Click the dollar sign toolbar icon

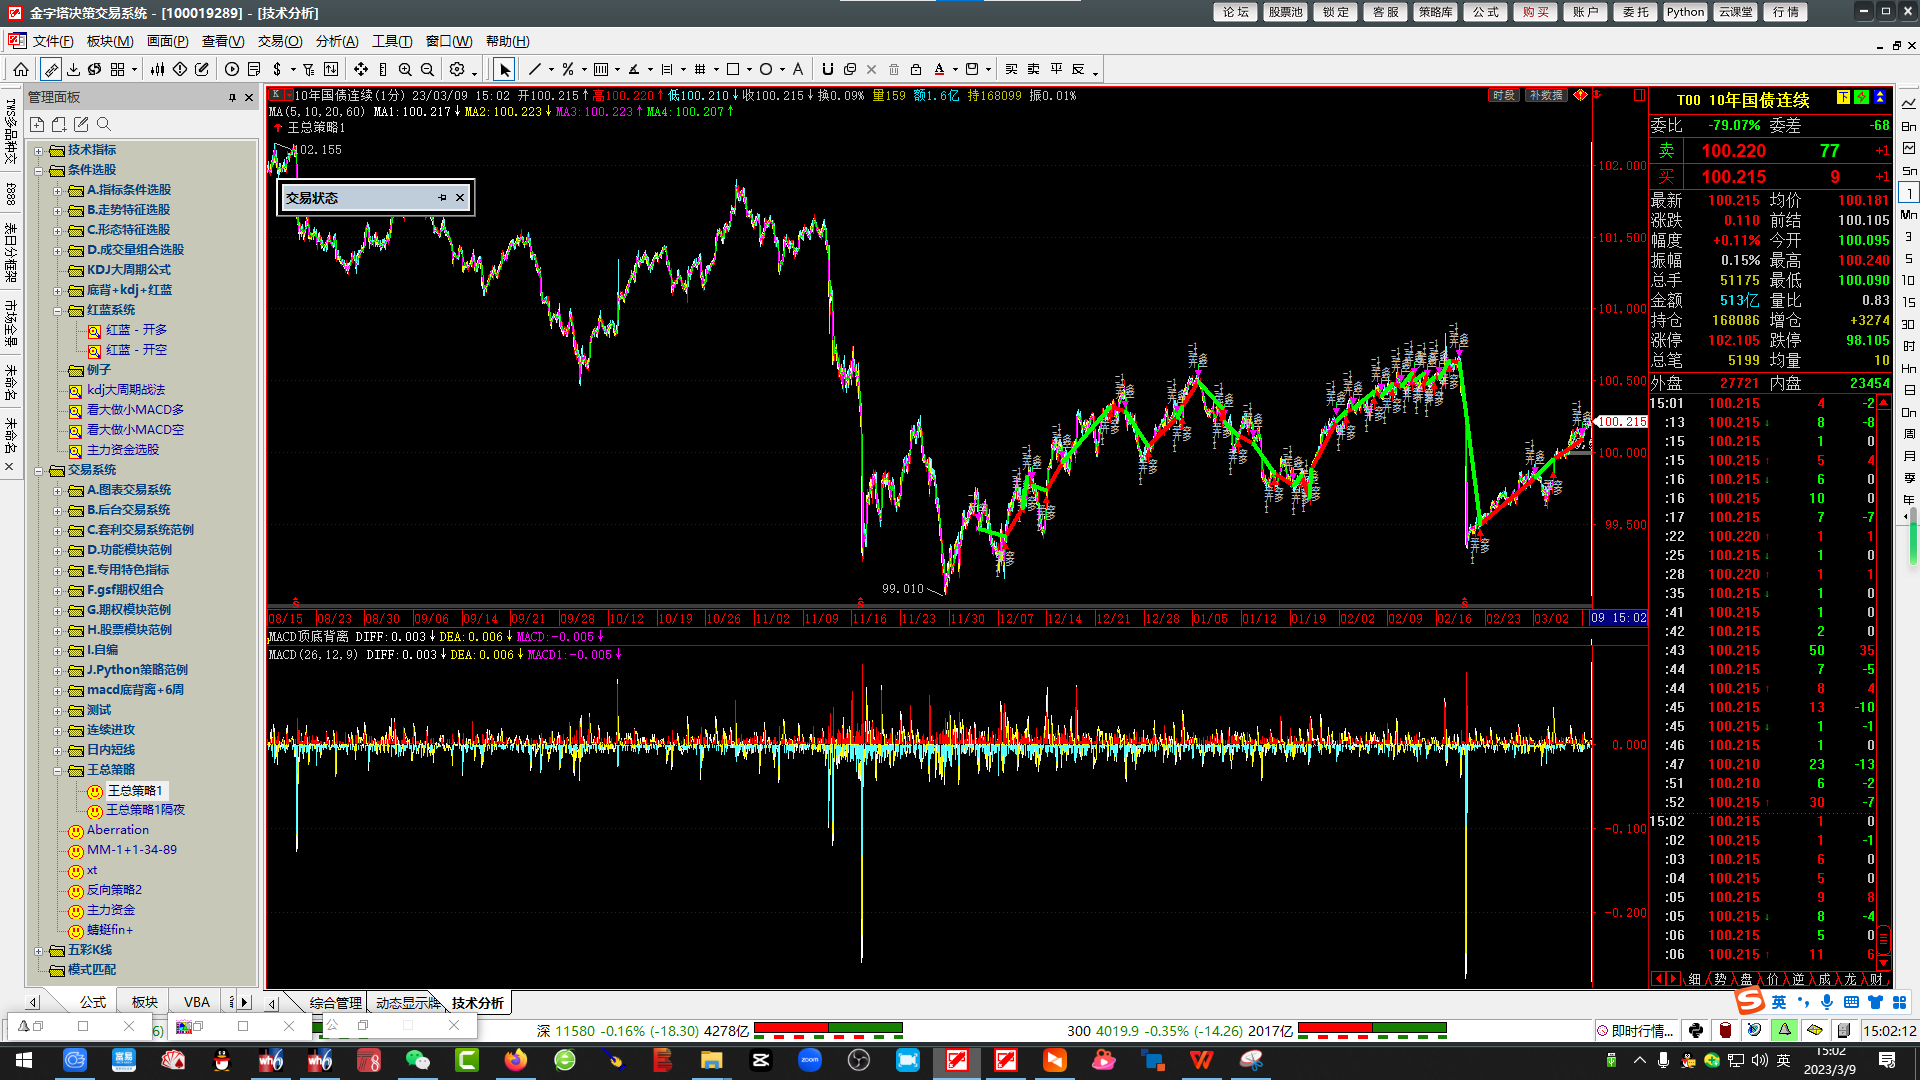click(277, 69)
